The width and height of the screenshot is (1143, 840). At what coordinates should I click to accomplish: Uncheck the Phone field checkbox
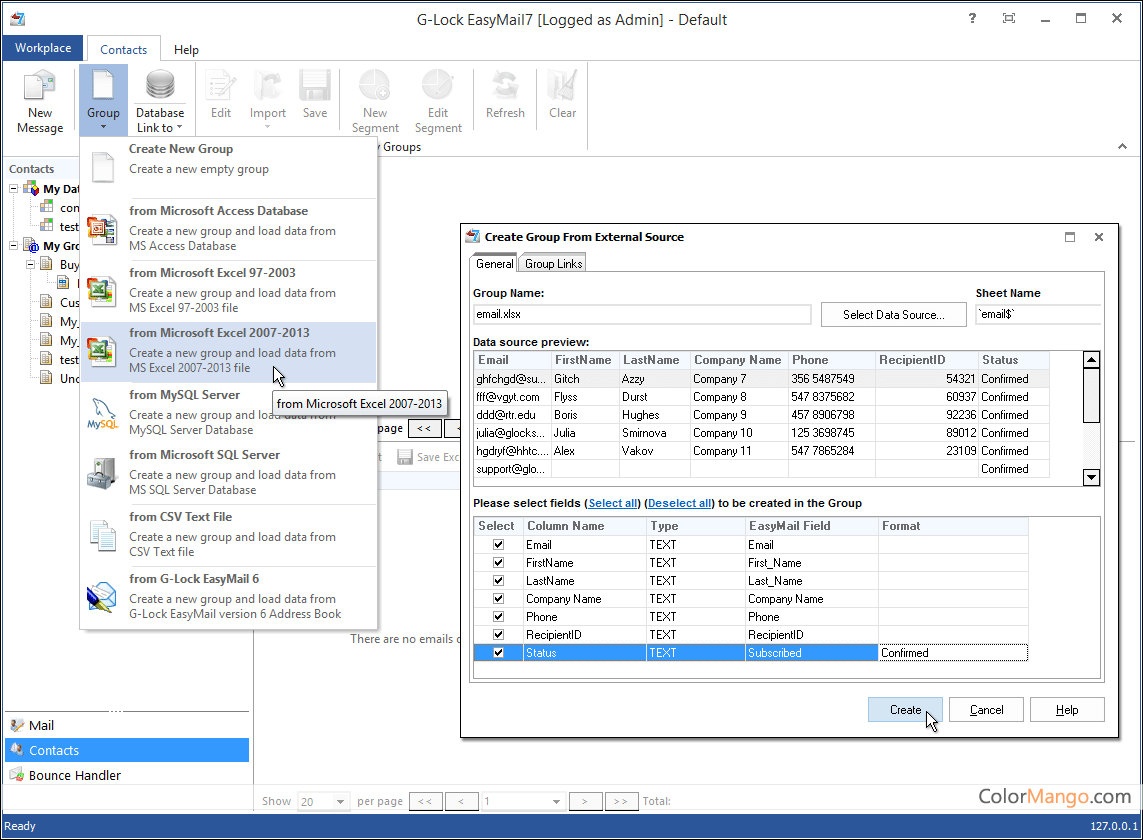pos(498,617)
